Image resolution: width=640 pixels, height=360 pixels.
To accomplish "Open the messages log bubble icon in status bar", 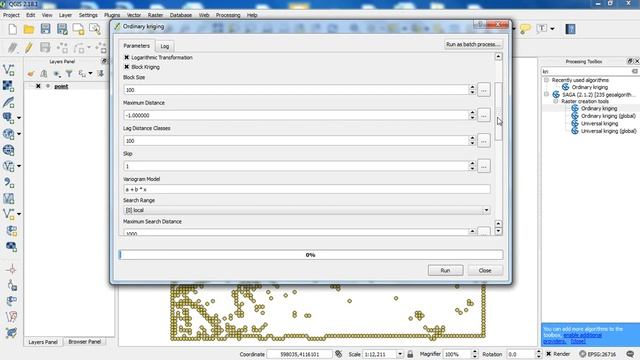I will 630,354.
